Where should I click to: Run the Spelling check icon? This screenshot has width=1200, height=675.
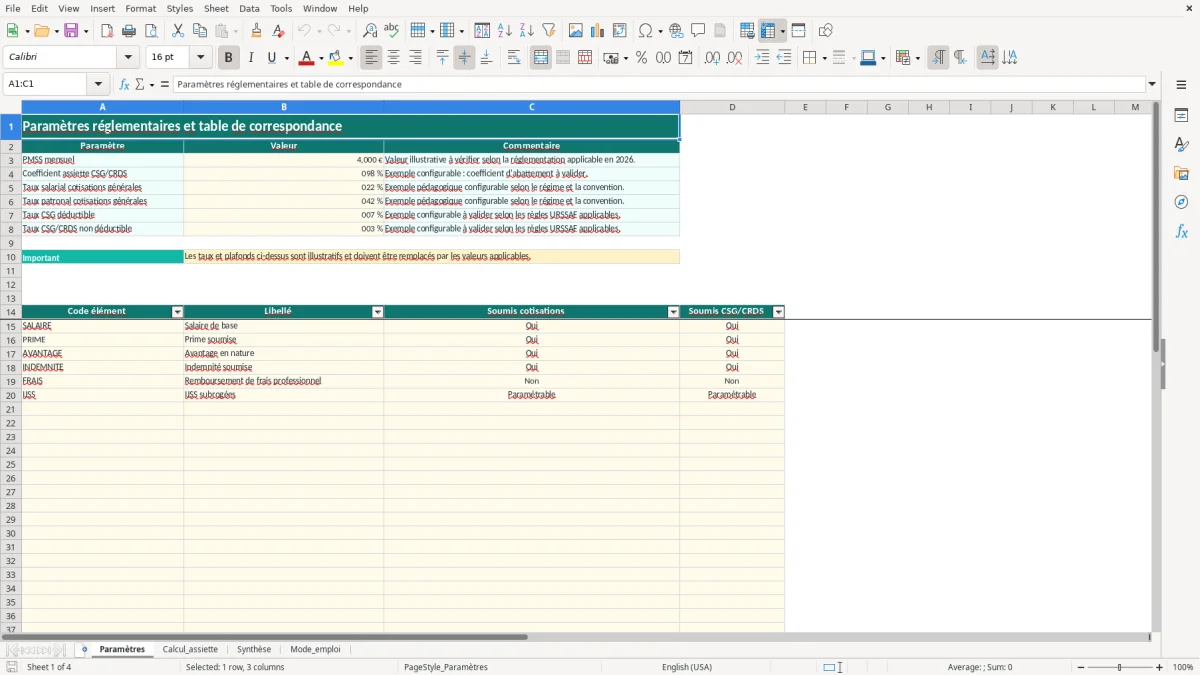[392, 31]
